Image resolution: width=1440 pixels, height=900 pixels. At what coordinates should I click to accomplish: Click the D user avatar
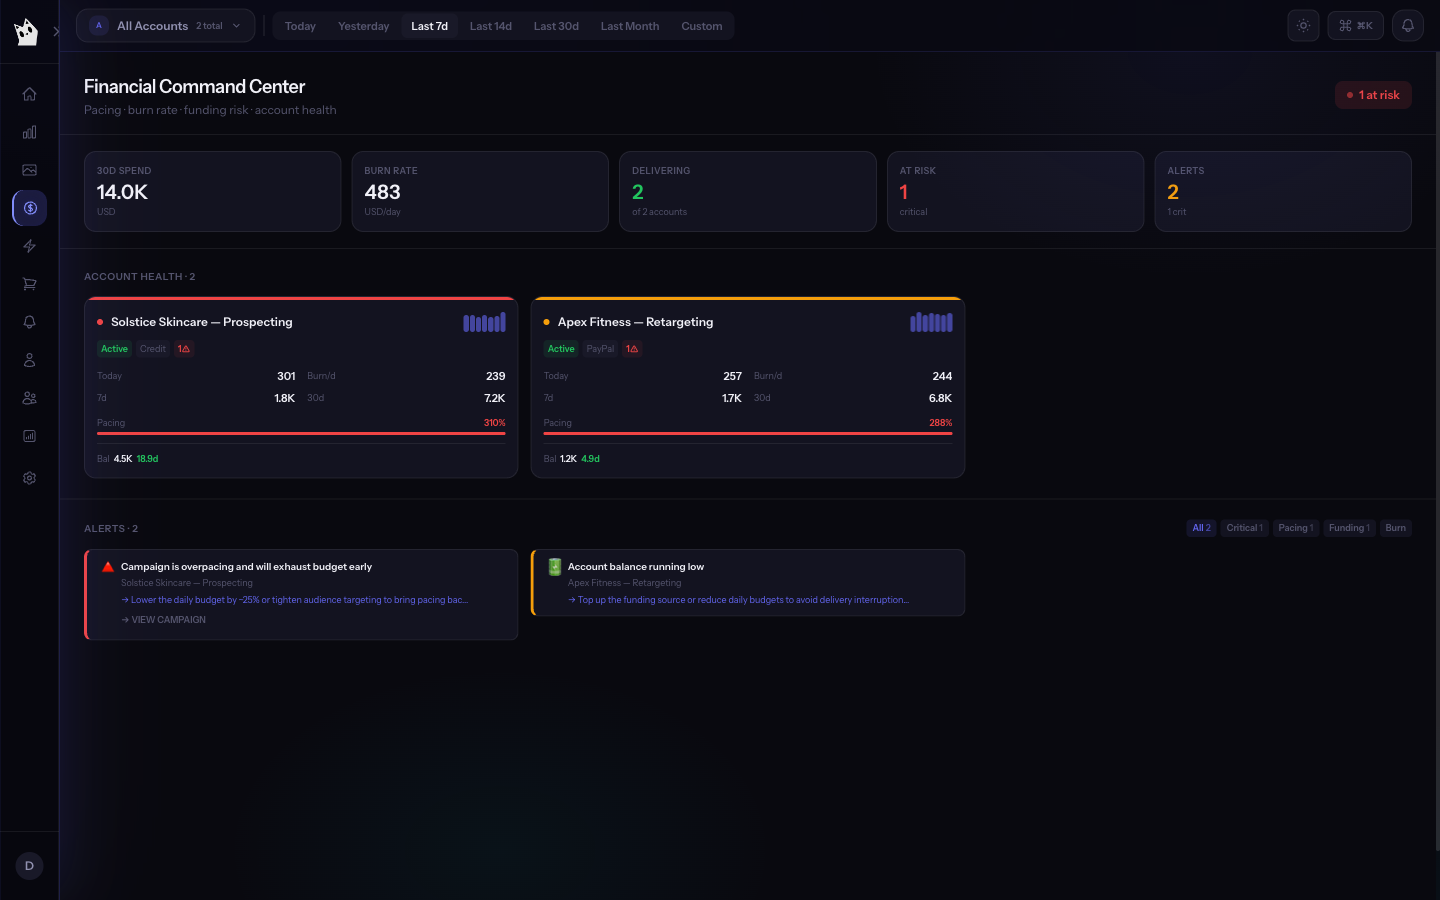tap(29, 866)
